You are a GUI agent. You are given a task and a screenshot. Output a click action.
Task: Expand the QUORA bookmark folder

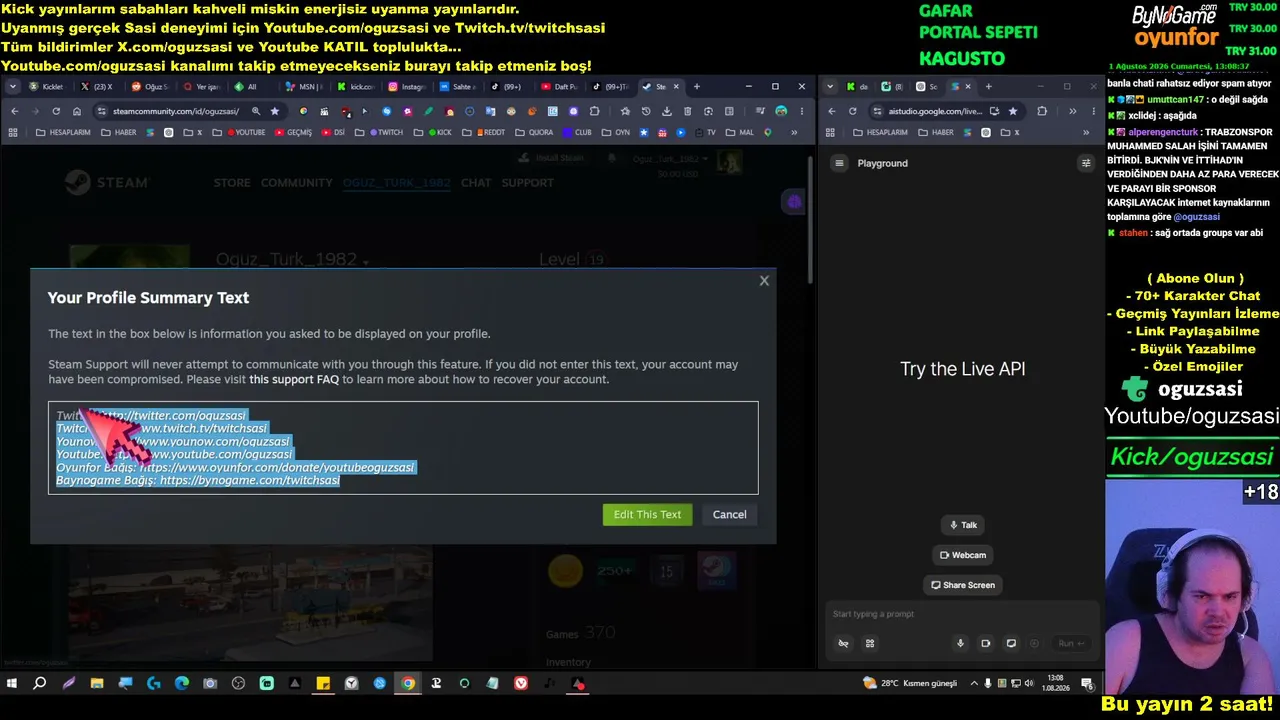click(533, 132)
